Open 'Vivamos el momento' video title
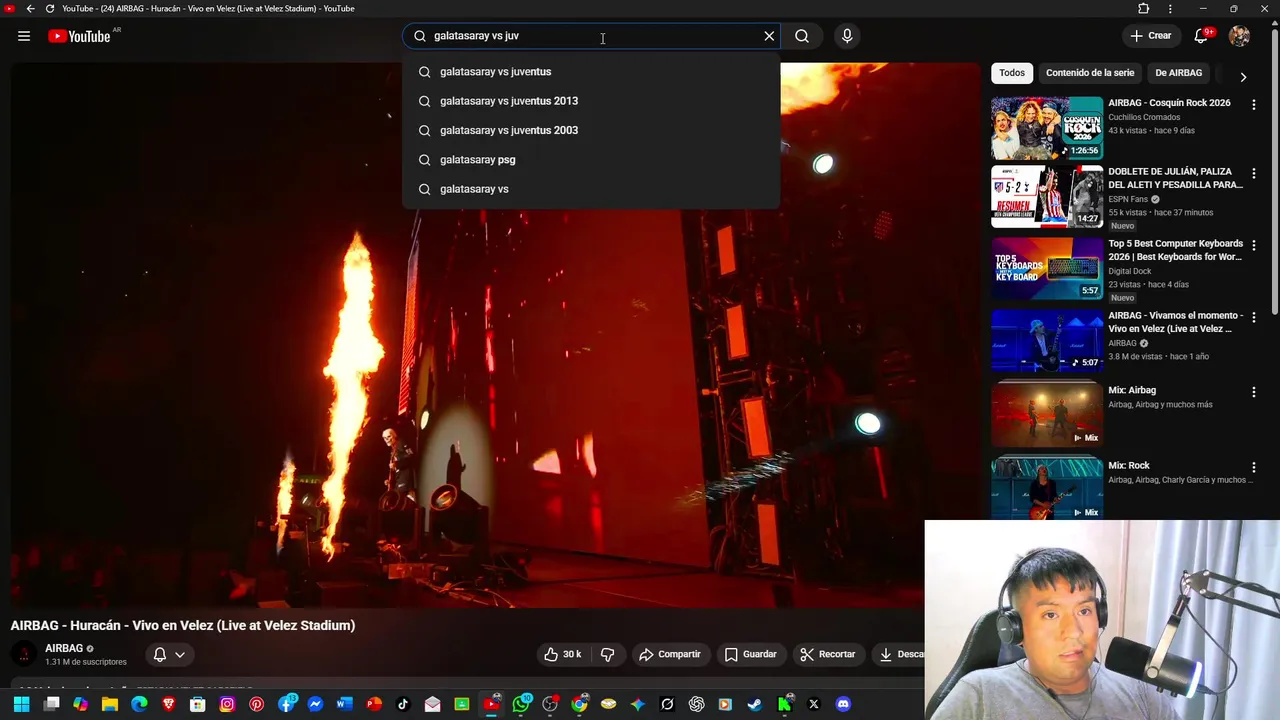 pyautogui.click(x=1175, y=322)
